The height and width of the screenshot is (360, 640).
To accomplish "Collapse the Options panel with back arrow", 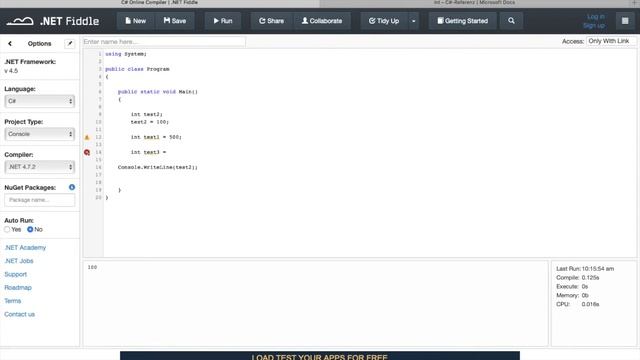I will click(x=10, y=43).
